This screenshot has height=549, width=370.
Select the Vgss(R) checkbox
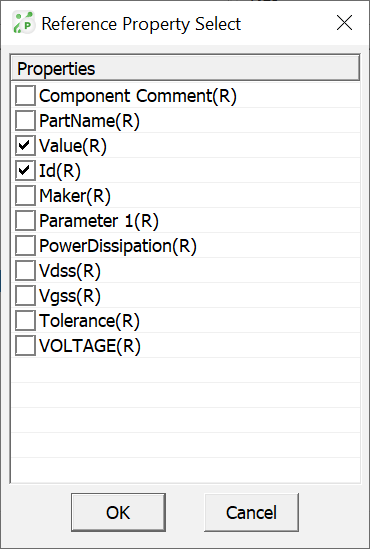[25, 296]
